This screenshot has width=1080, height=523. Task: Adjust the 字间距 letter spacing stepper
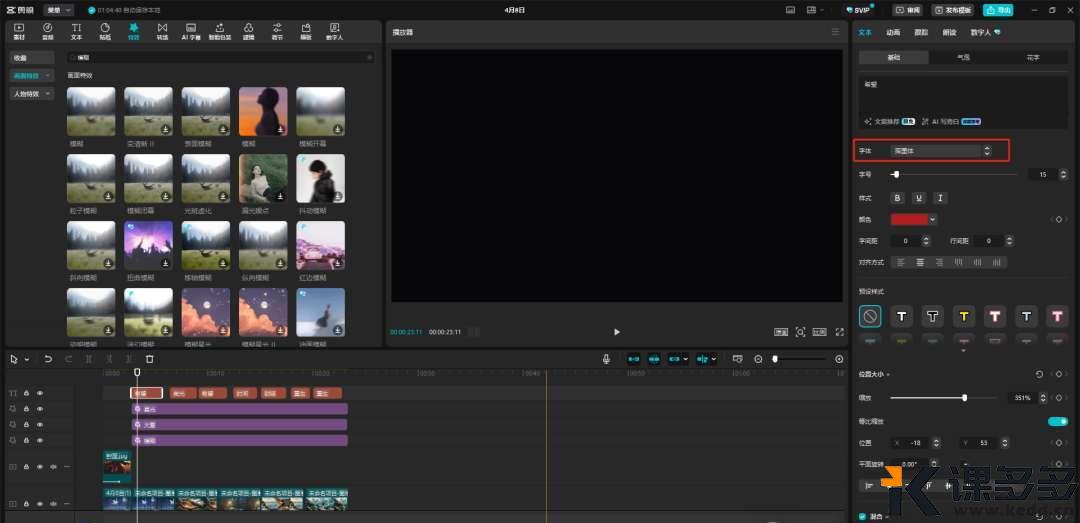tap(926, 241)
